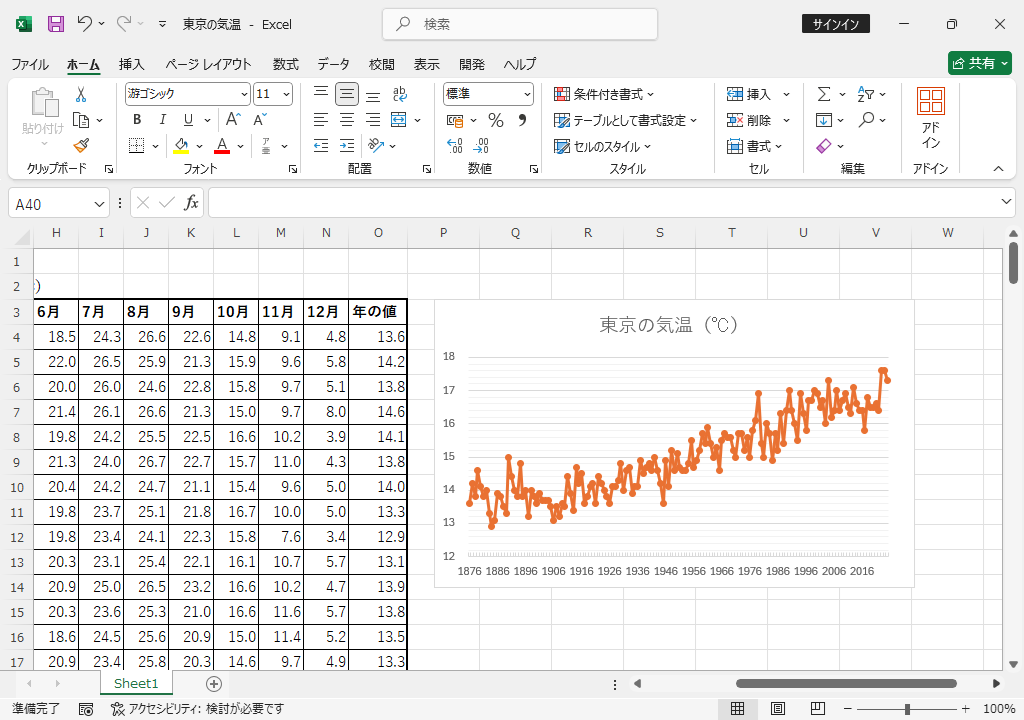Click Merge and Center icon

(398, 120)
